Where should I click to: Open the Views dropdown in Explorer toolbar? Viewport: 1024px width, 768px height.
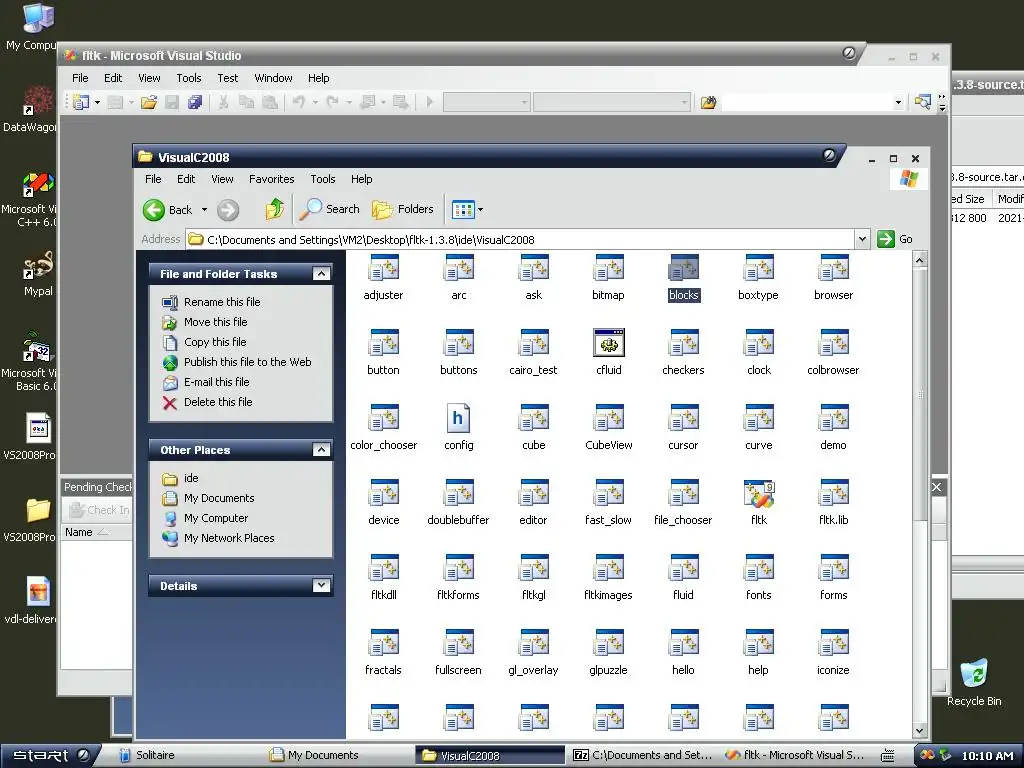click(480, 210)
